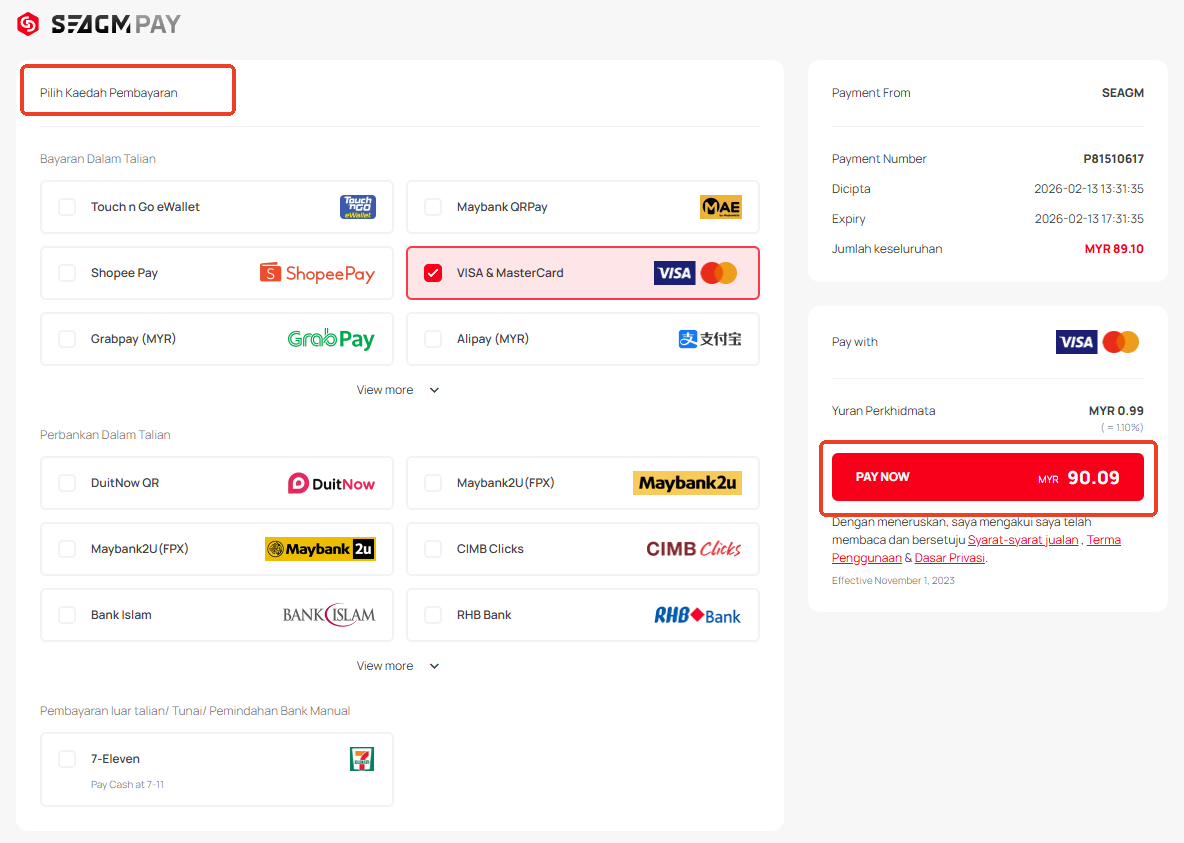Click the 7-Eleven logo
This screenshot has width=1184, height=843.
(x=361, y=759)
